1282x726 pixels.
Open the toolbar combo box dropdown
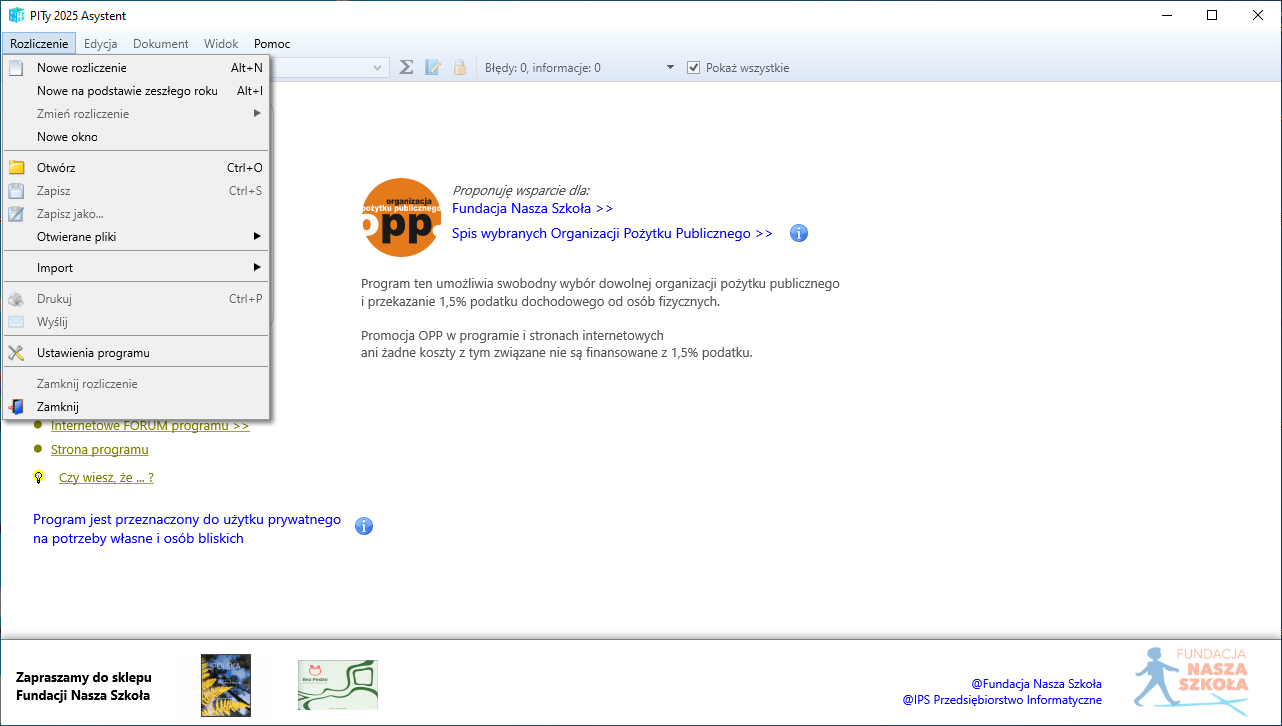click(x=378, y=68)
